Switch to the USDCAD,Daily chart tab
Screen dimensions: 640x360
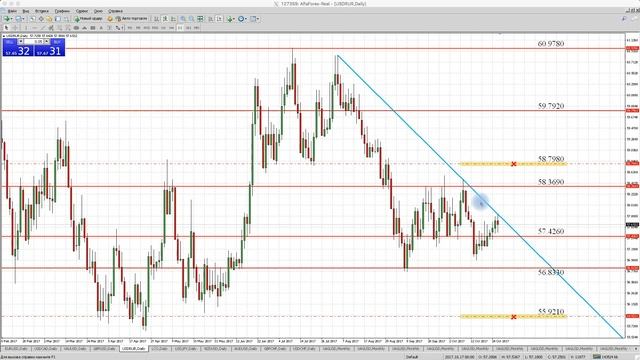click(45, 349)
